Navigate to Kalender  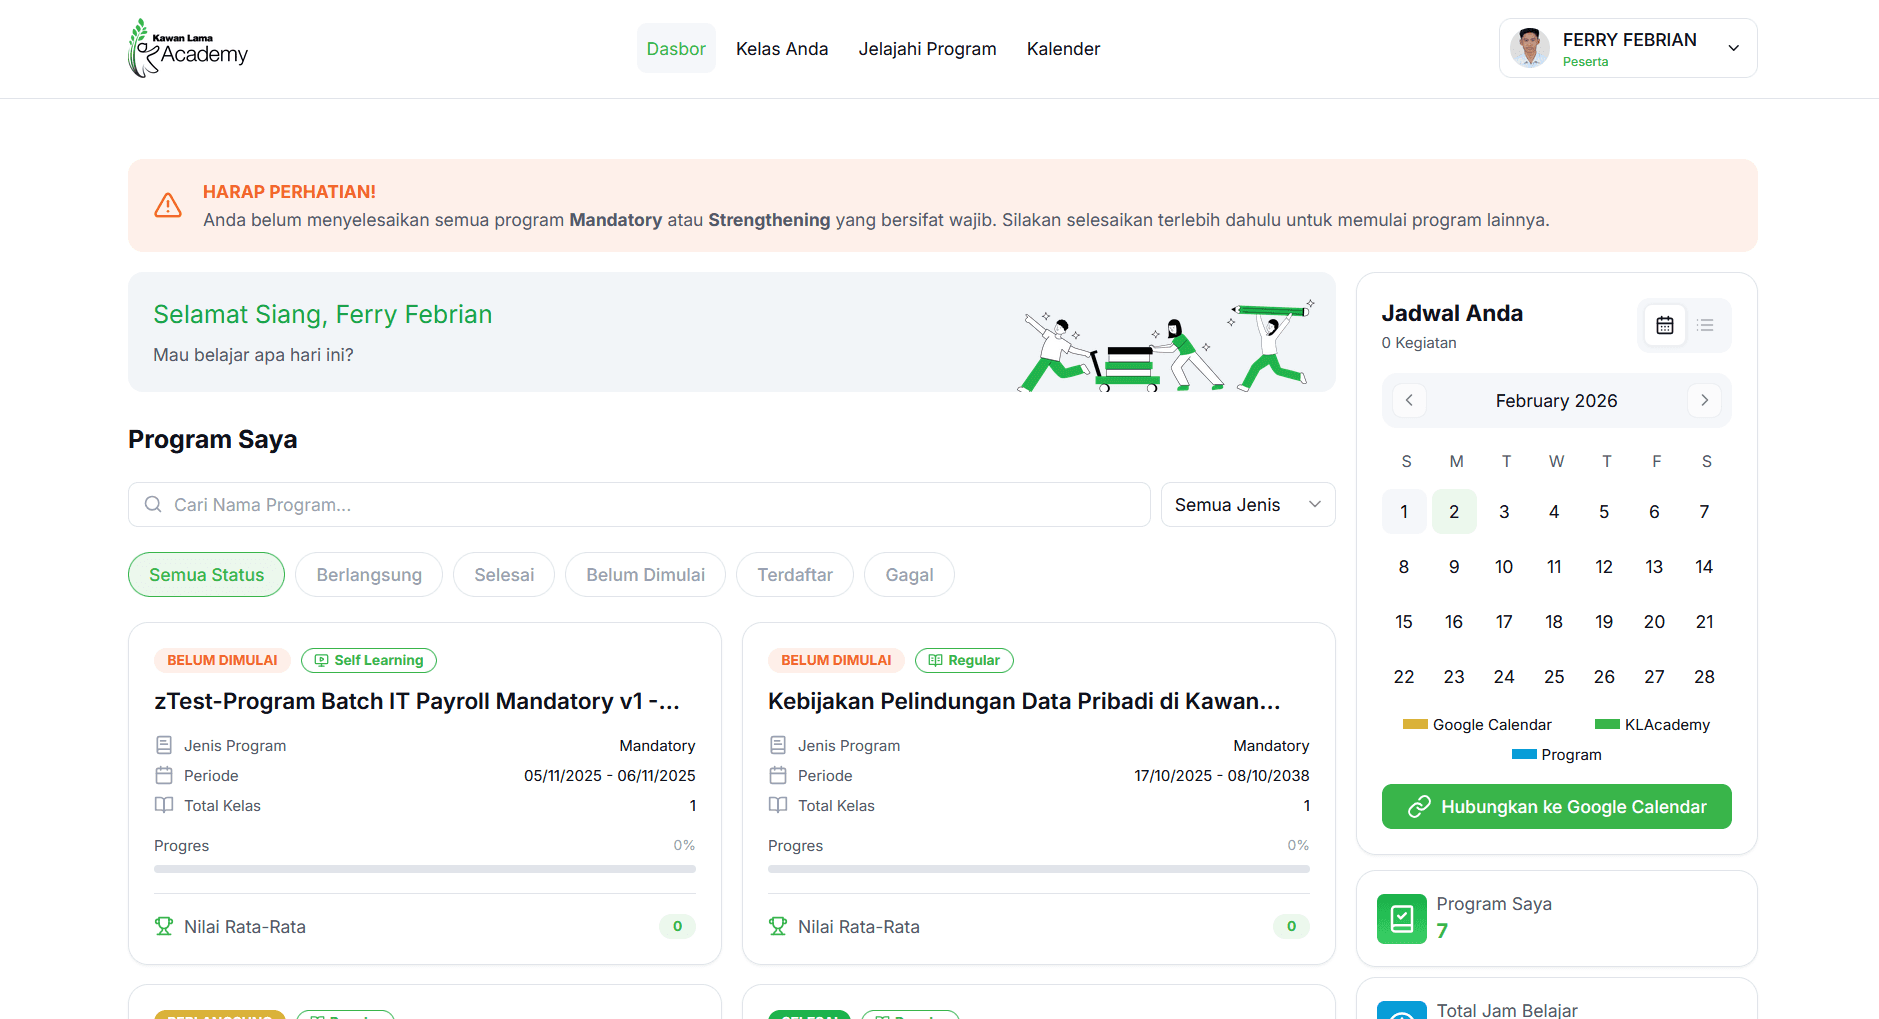point(1063,48)
